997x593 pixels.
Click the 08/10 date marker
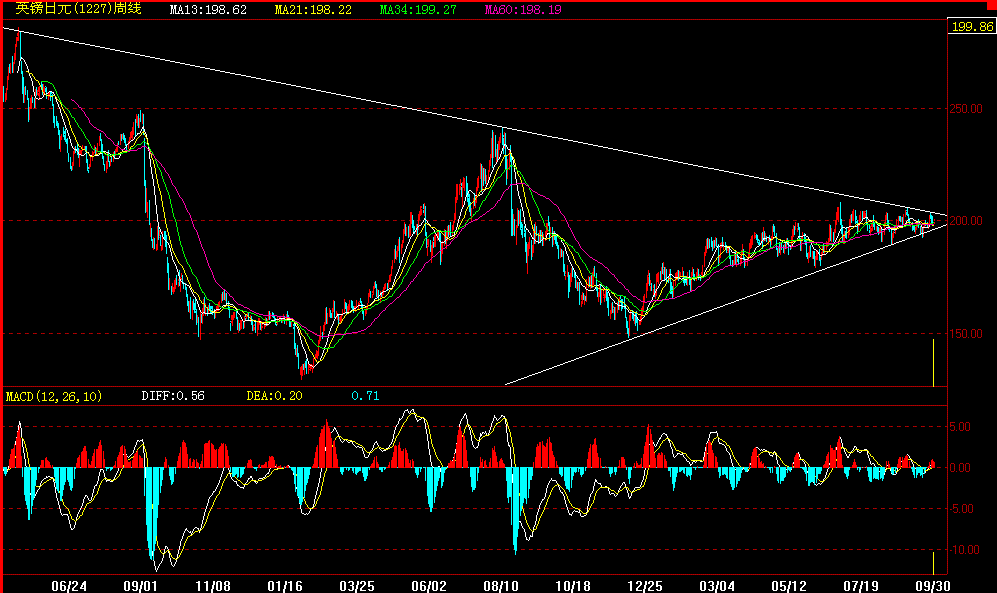click(x=501, y=585)
